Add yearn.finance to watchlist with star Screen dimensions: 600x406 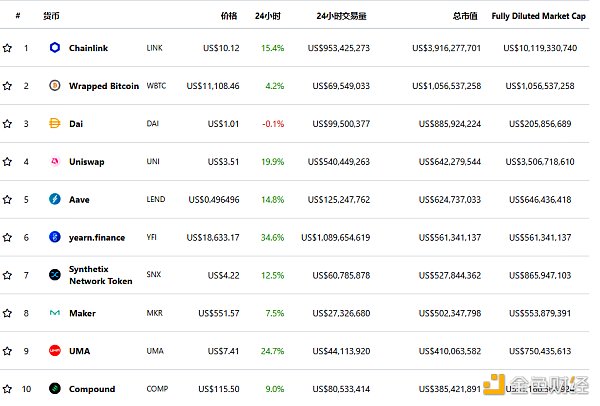(8, 237)
